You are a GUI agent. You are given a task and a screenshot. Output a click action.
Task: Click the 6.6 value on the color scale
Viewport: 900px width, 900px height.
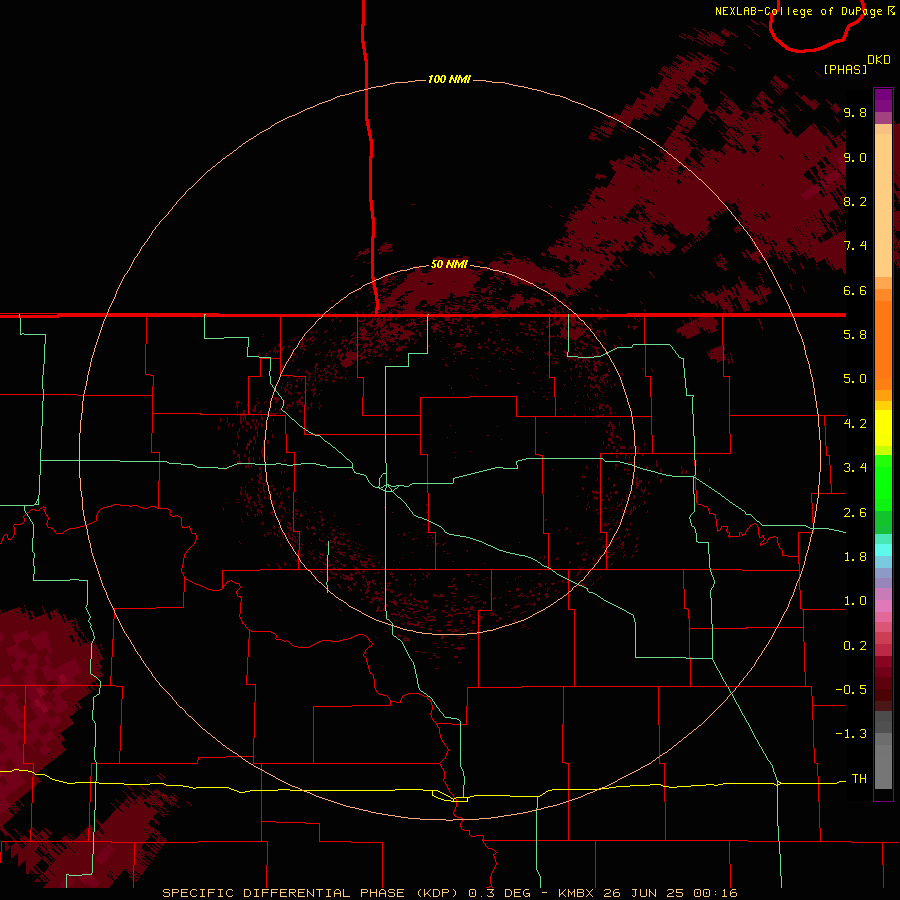pyautogui.click(x=855, y=290)
